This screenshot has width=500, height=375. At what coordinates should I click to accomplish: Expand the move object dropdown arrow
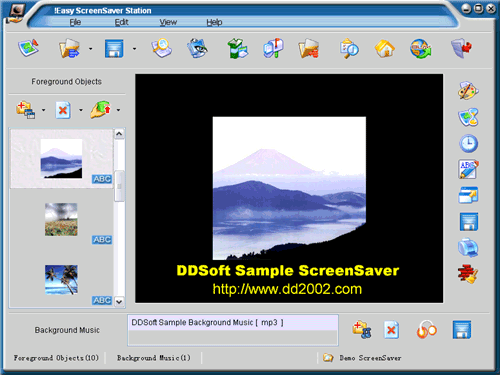tap(118, 110)
